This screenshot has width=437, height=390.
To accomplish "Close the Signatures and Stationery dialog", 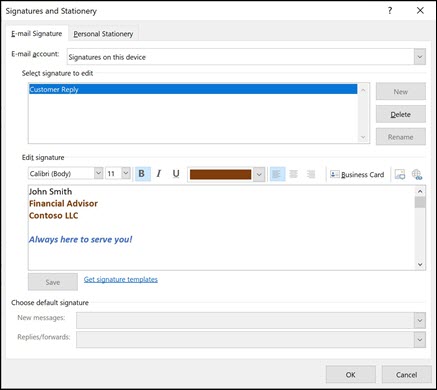I will [420, 11].
